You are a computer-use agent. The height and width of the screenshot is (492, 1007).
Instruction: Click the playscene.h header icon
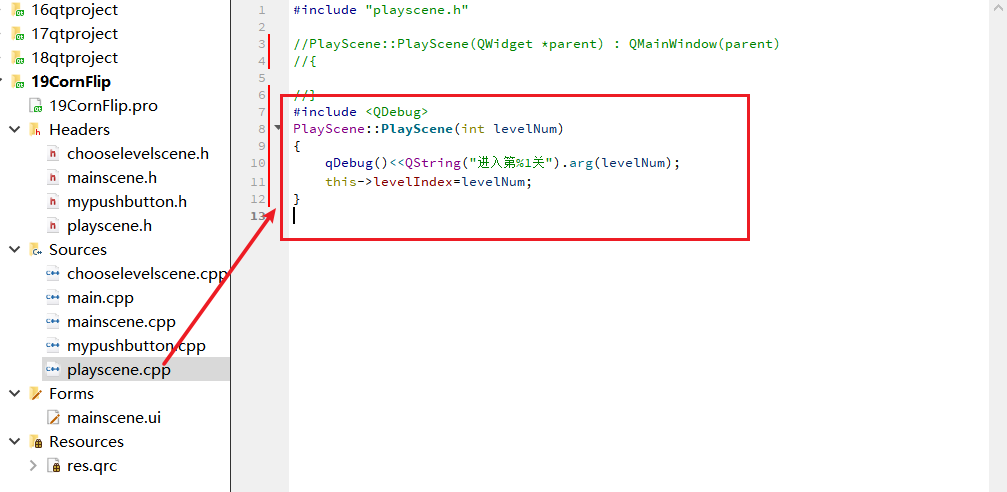click(x=53, y=226)
